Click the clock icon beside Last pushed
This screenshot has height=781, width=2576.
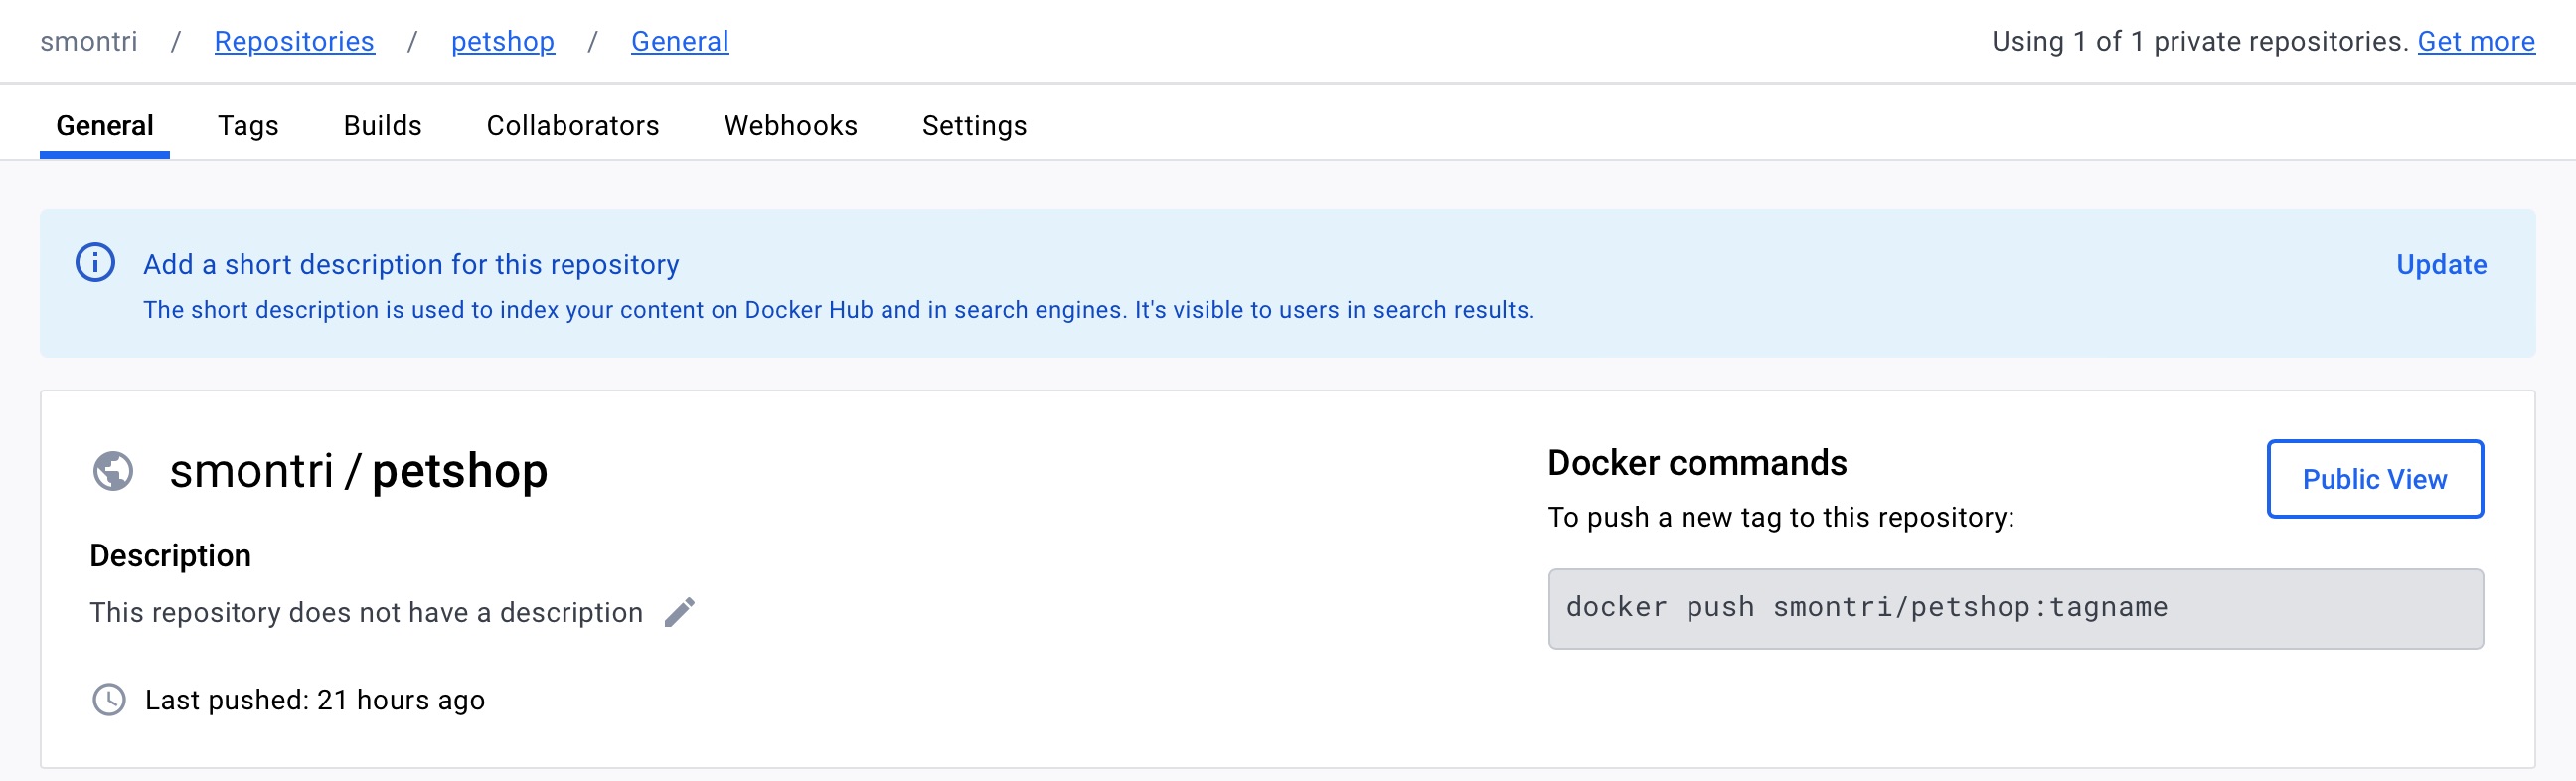pyautogui.click(x=109, y=699)
